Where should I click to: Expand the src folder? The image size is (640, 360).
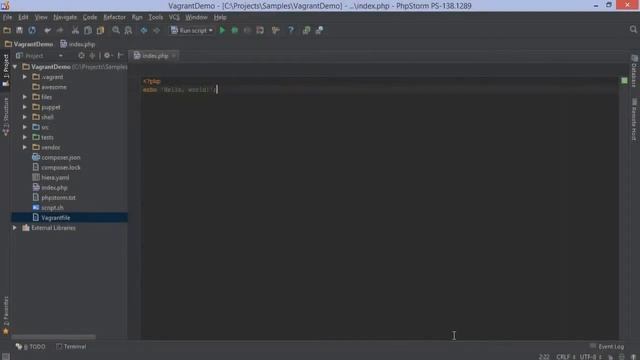pos(25,127)
